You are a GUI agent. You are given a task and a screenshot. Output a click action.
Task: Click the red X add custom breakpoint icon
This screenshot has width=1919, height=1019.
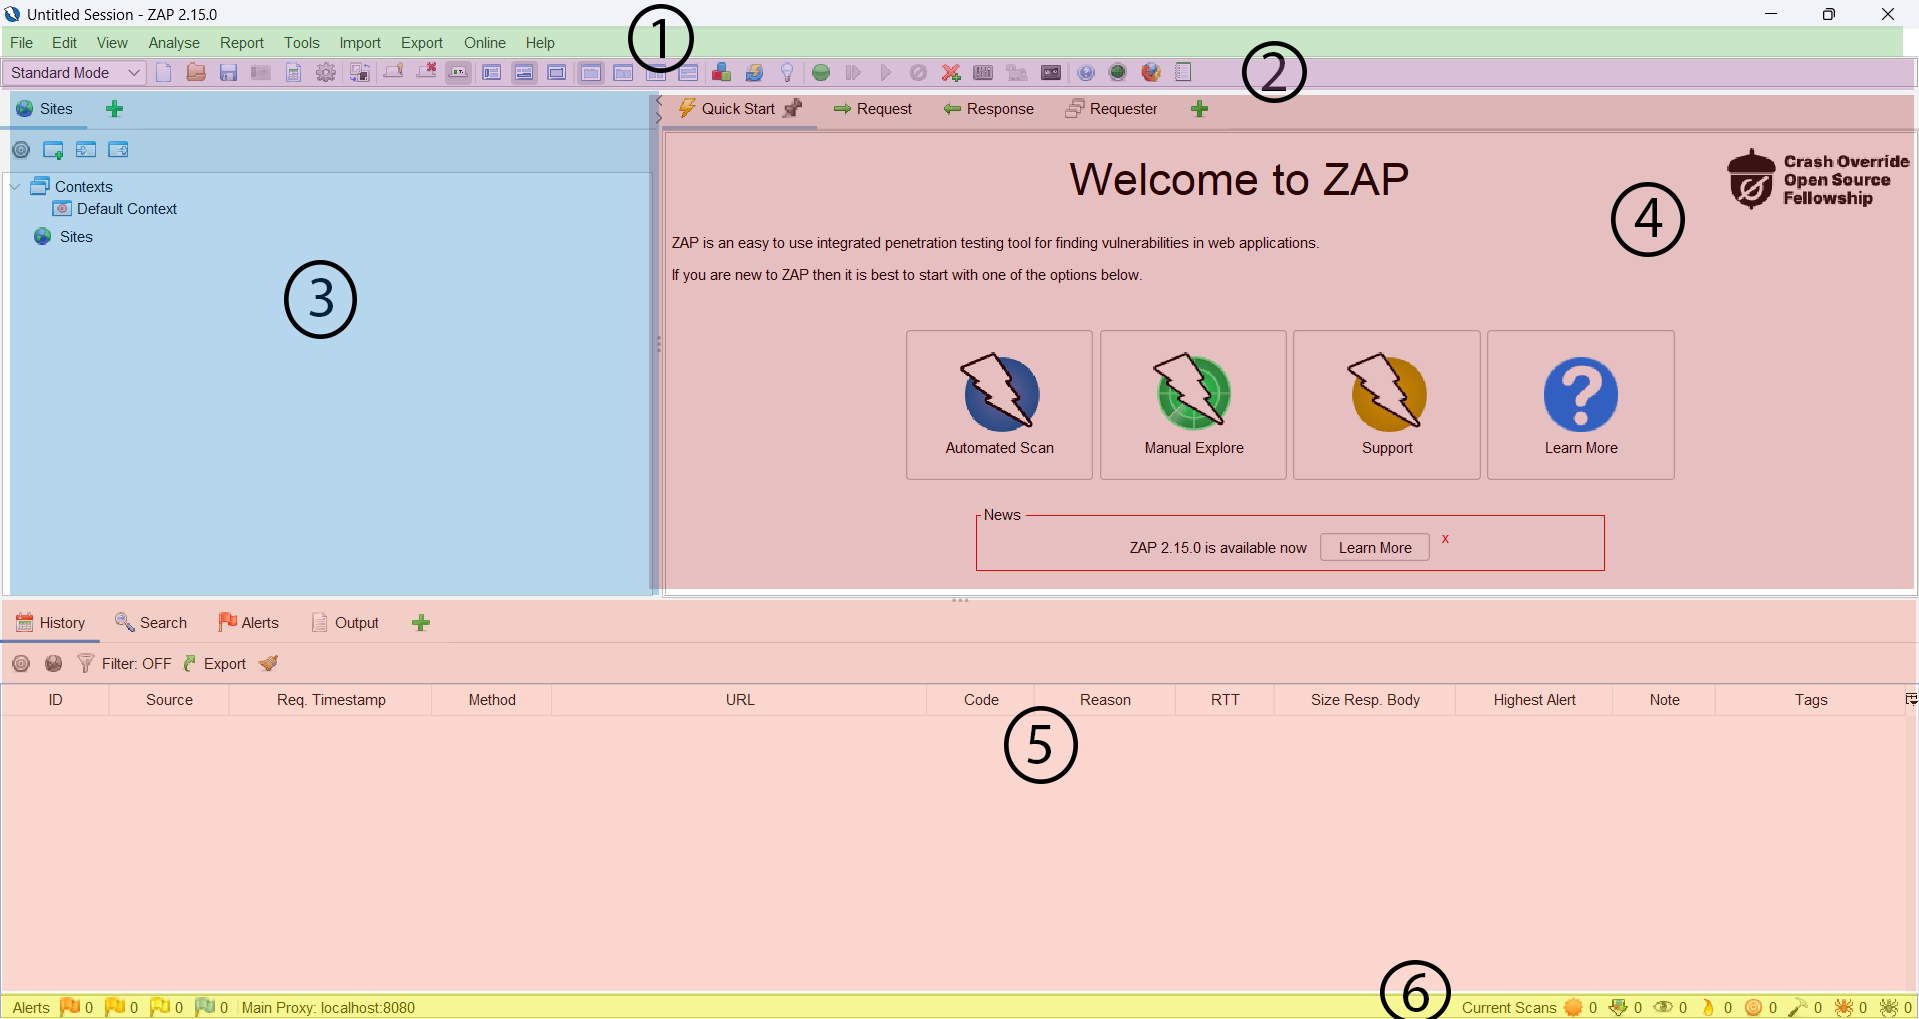click(951, 72)
